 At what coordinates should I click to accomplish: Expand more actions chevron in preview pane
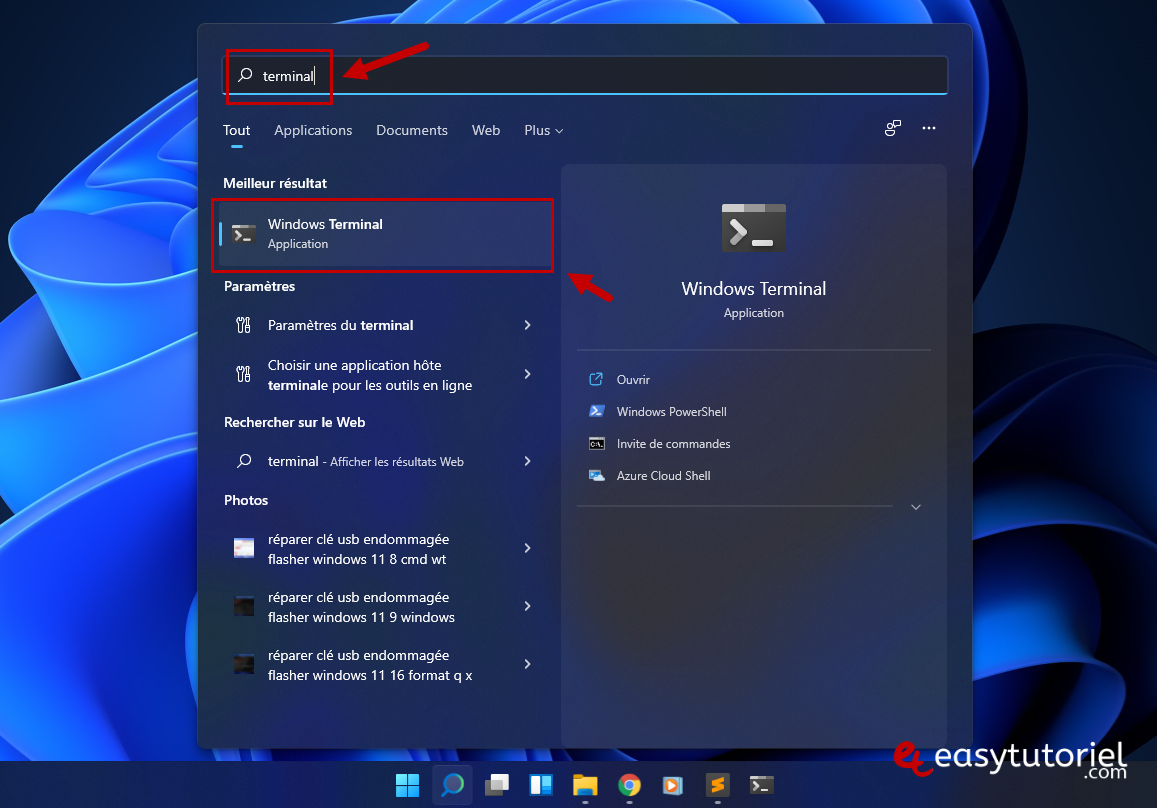pos(916,507)
